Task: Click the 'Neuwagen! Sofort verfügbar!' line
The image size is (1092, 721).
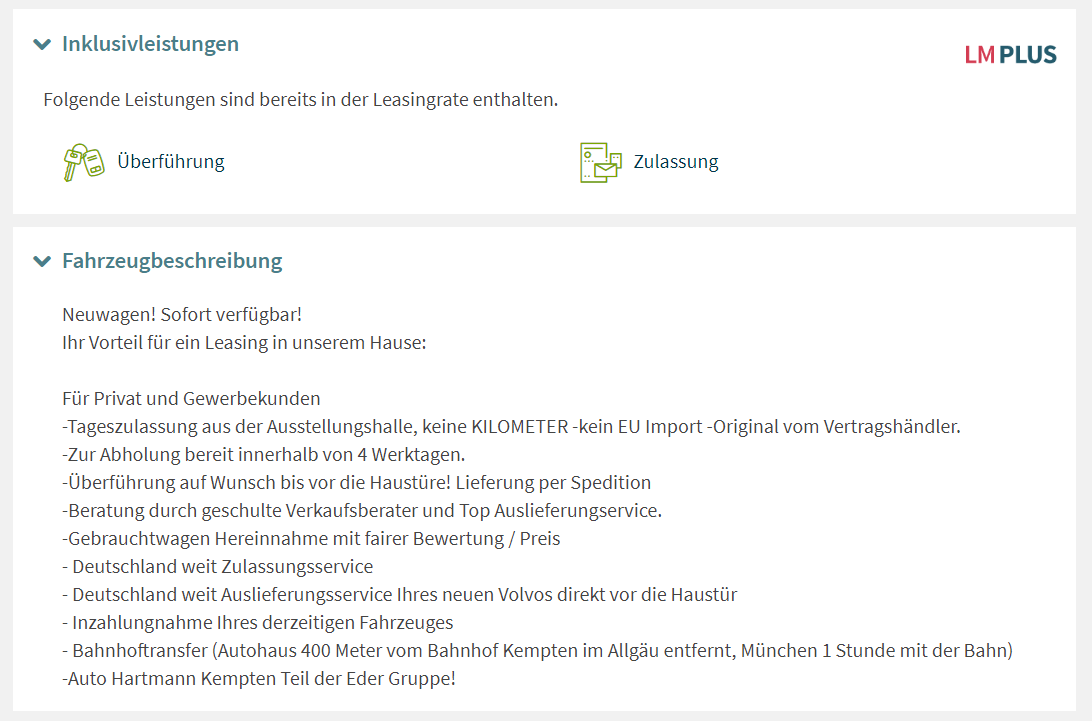Action: click(182, 314)
